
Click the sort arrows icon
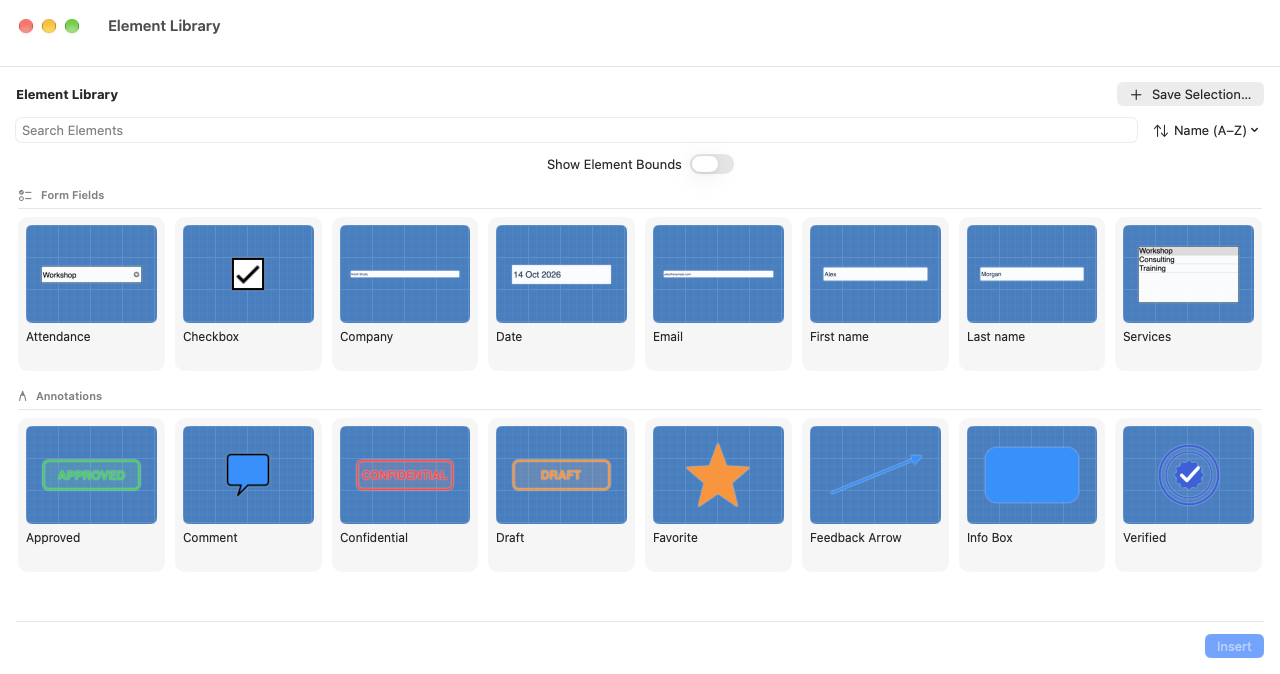click(1161, 130)
